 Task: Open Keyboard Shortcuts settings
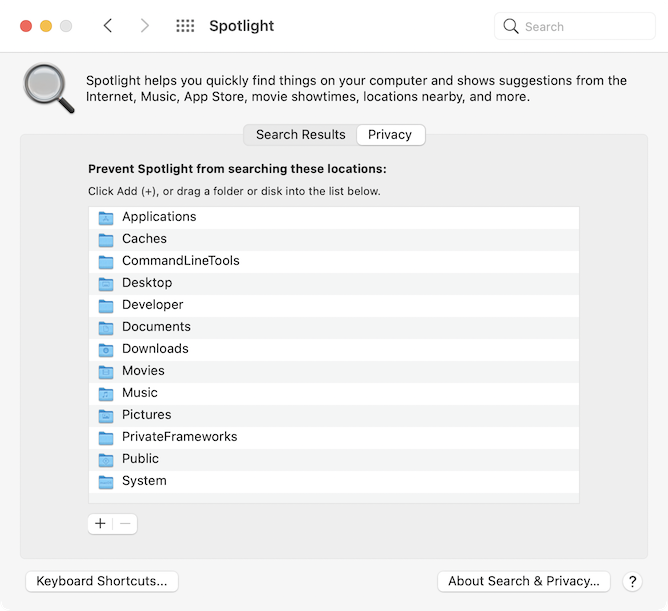102,581
